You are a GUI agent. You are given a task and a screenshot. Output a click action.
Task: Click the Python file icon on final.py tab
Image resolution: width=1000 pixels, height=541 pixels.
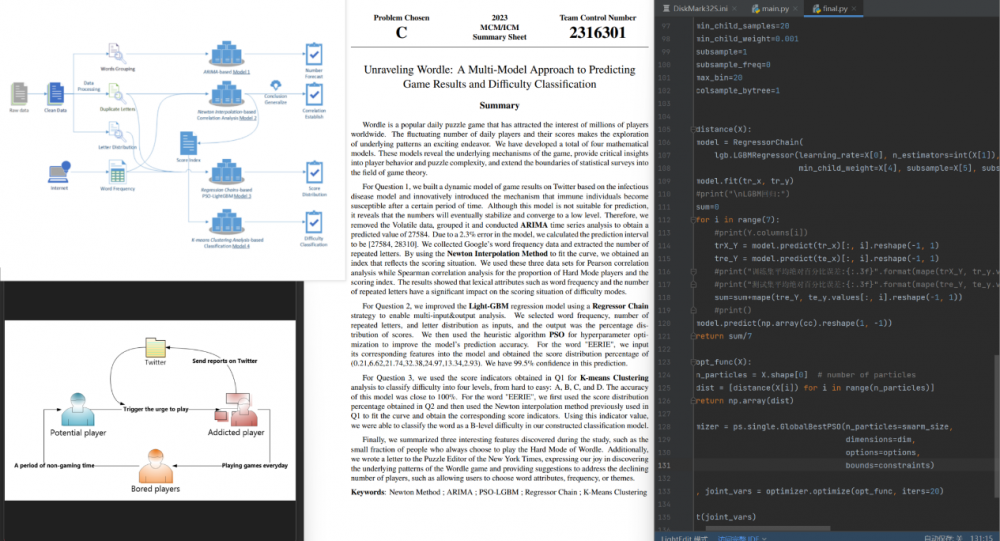816,8
